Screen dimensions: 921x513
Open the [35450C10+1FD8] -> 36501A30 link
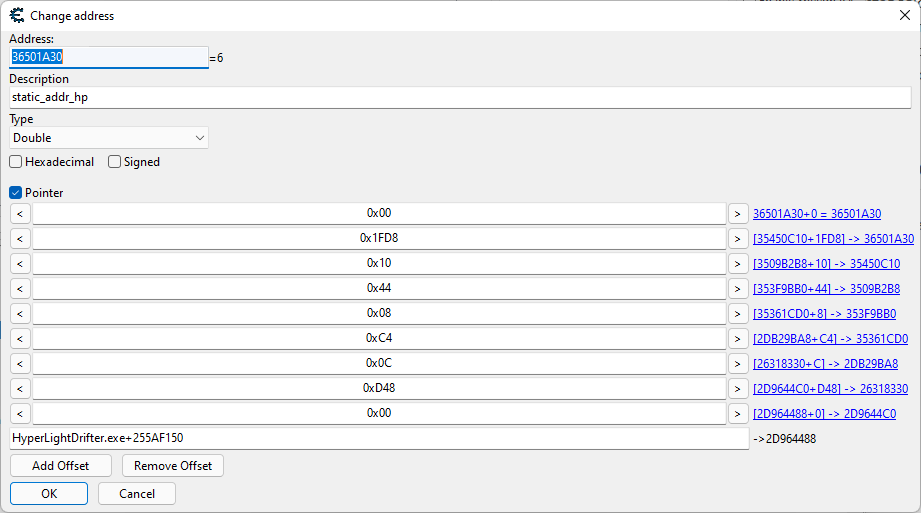click(833, 239)
